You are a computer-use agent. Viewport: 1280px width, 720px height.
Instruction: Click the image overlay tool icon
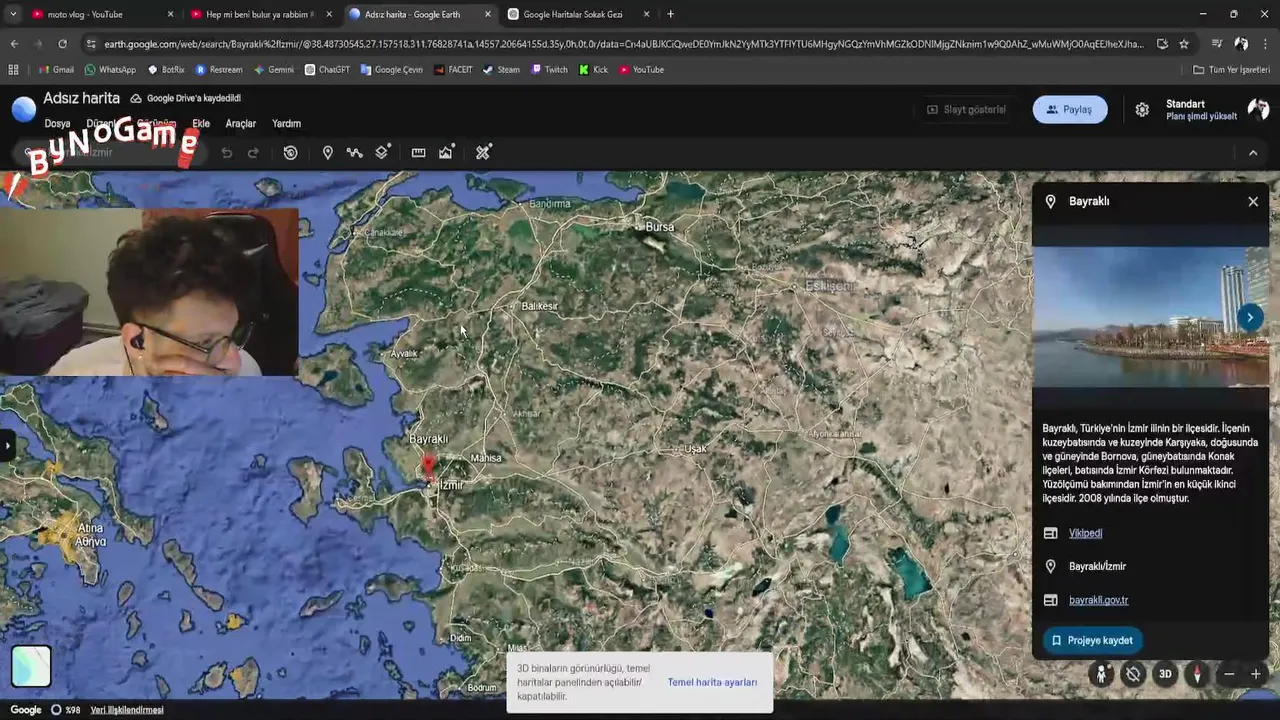[x=446, y=152]
